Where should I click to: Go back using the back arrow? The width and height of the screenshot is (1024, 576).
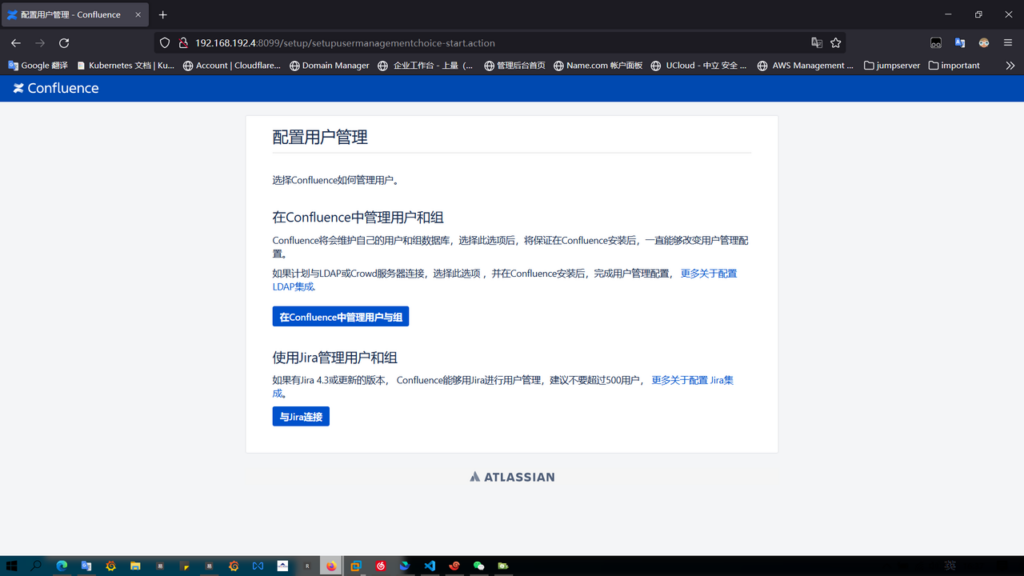[x=16, y=43]
